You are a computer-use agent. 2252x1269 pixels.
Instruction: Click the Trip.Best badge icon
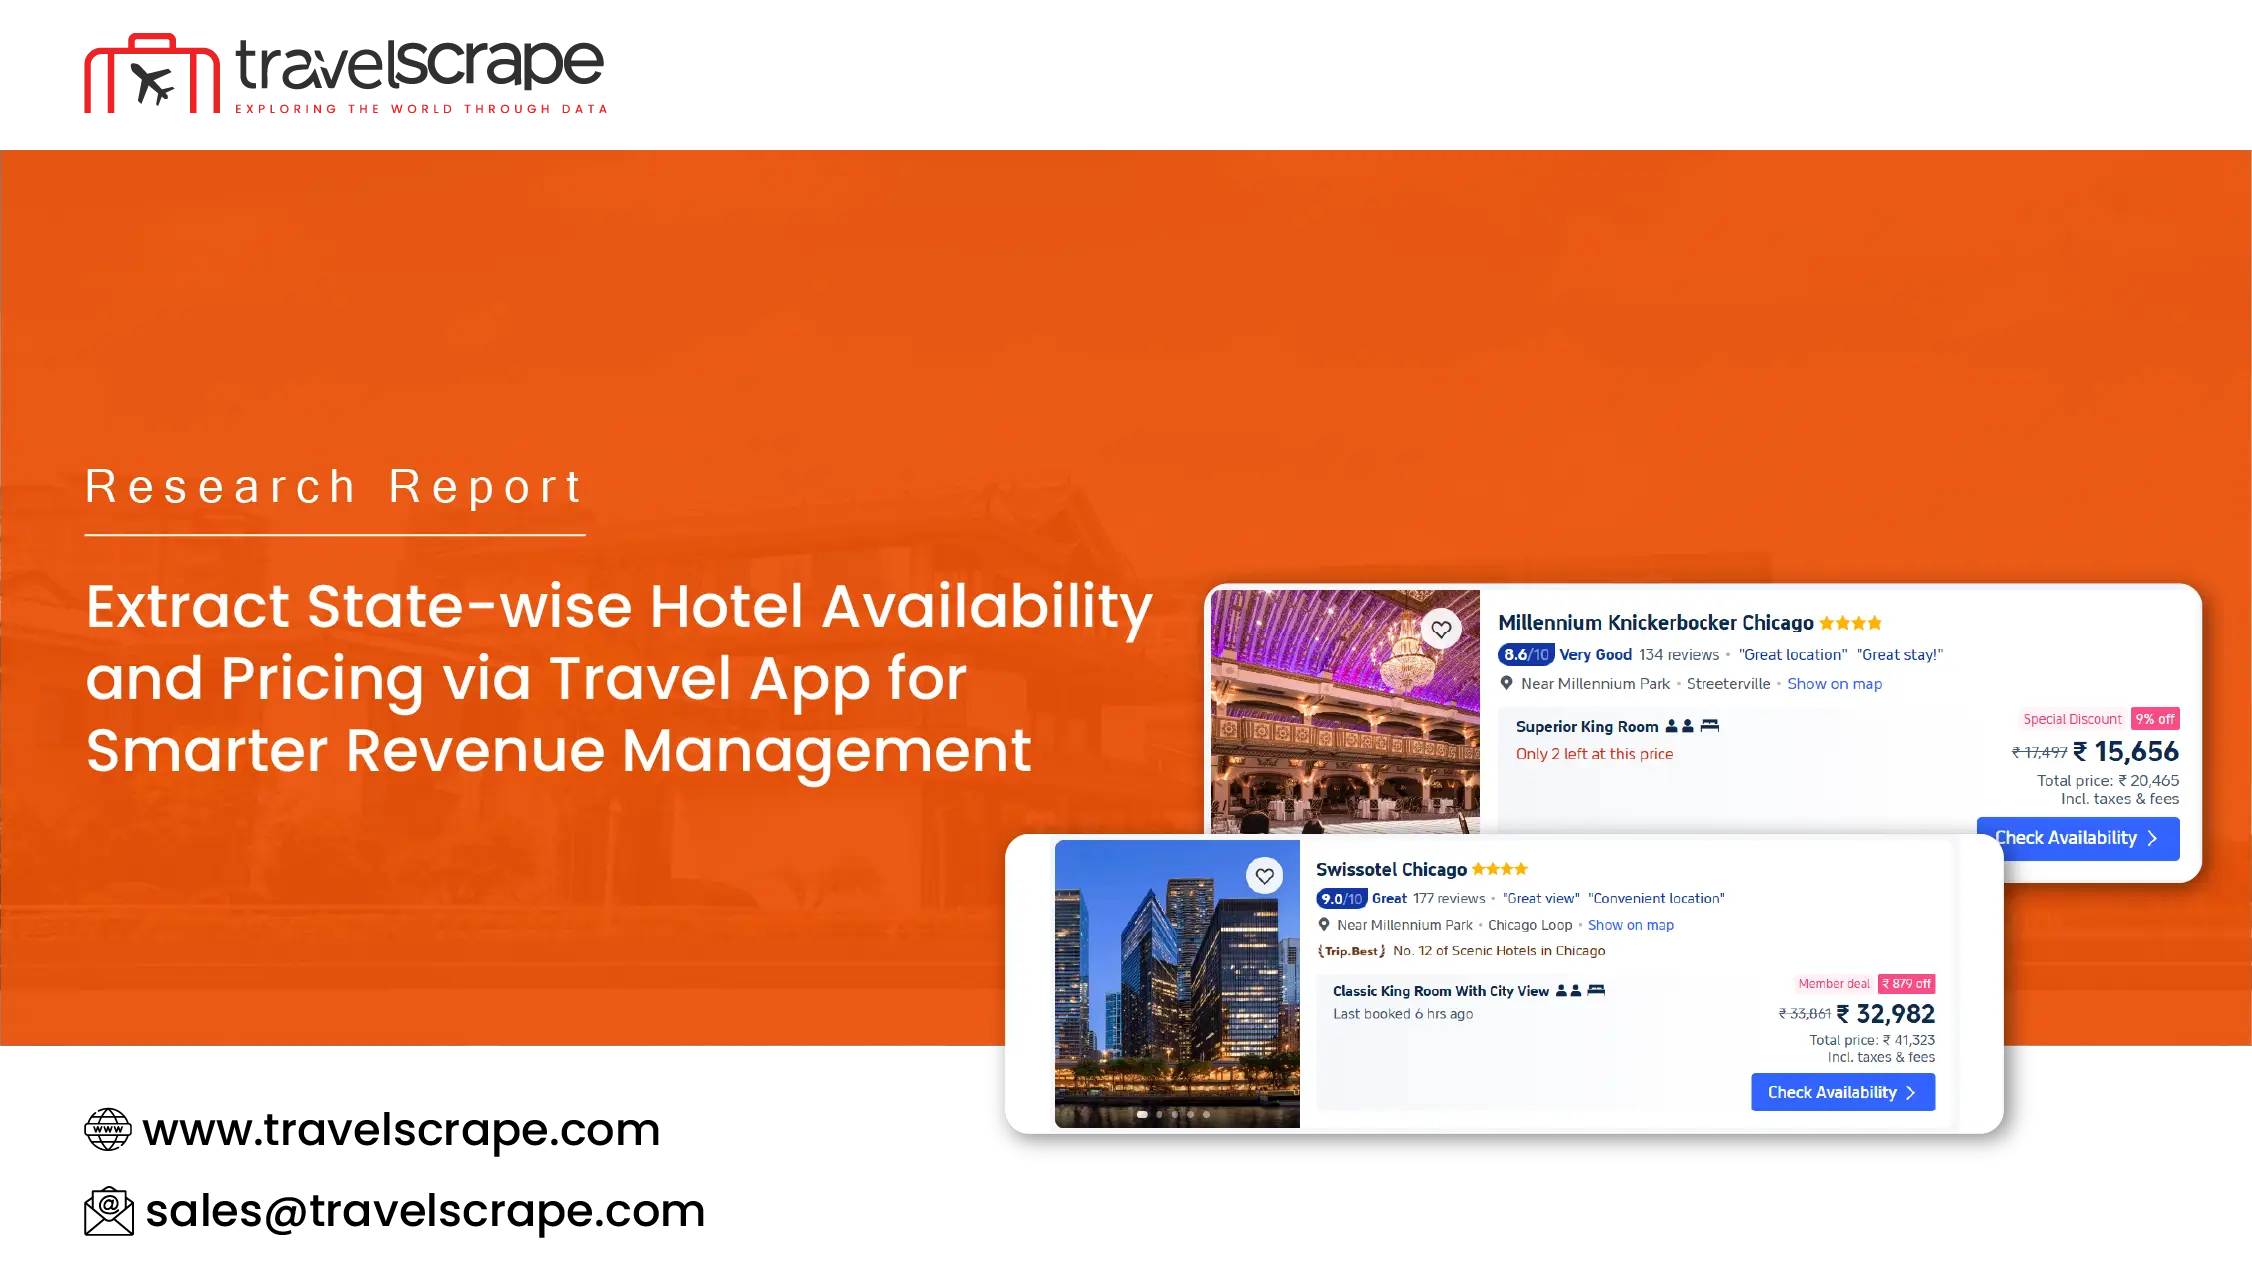1352,951
